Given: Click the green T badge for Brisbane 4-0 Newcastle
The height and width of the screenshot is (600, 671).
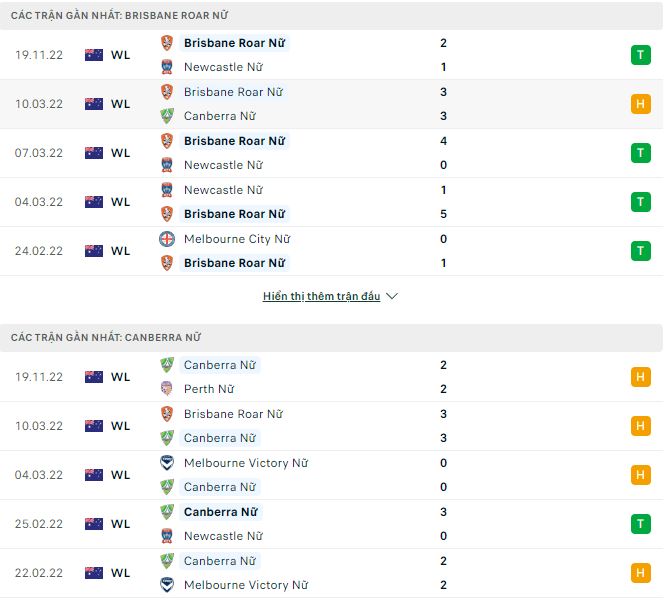Looking at the screenshot, I should (x=641, y=153).
